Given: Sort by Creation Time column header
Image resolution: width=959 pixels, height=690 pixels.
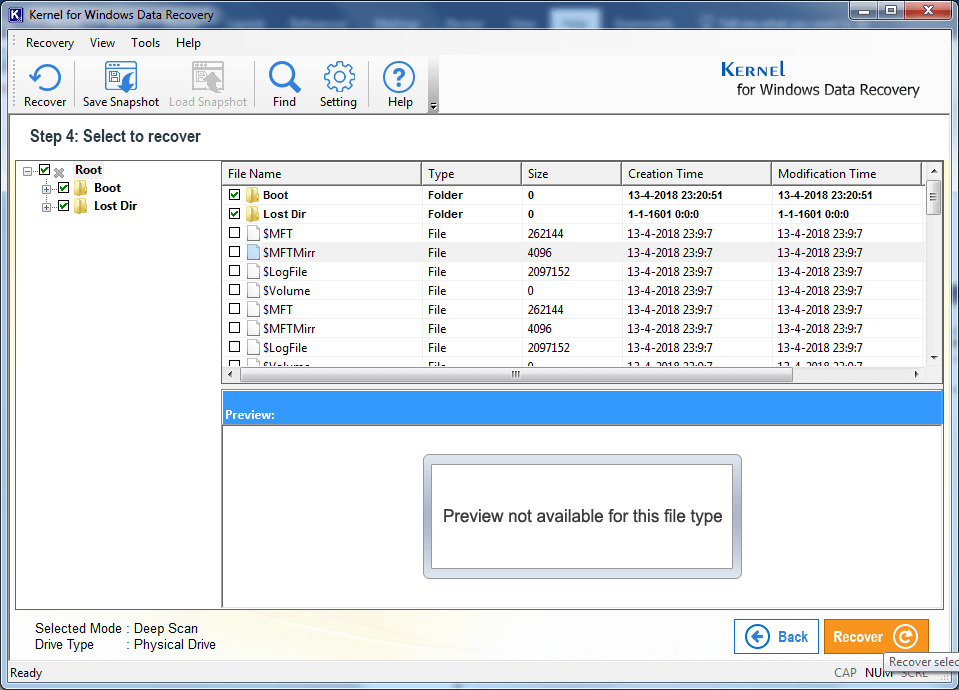Looking at the screenshot, I should [x=696, y=174].
